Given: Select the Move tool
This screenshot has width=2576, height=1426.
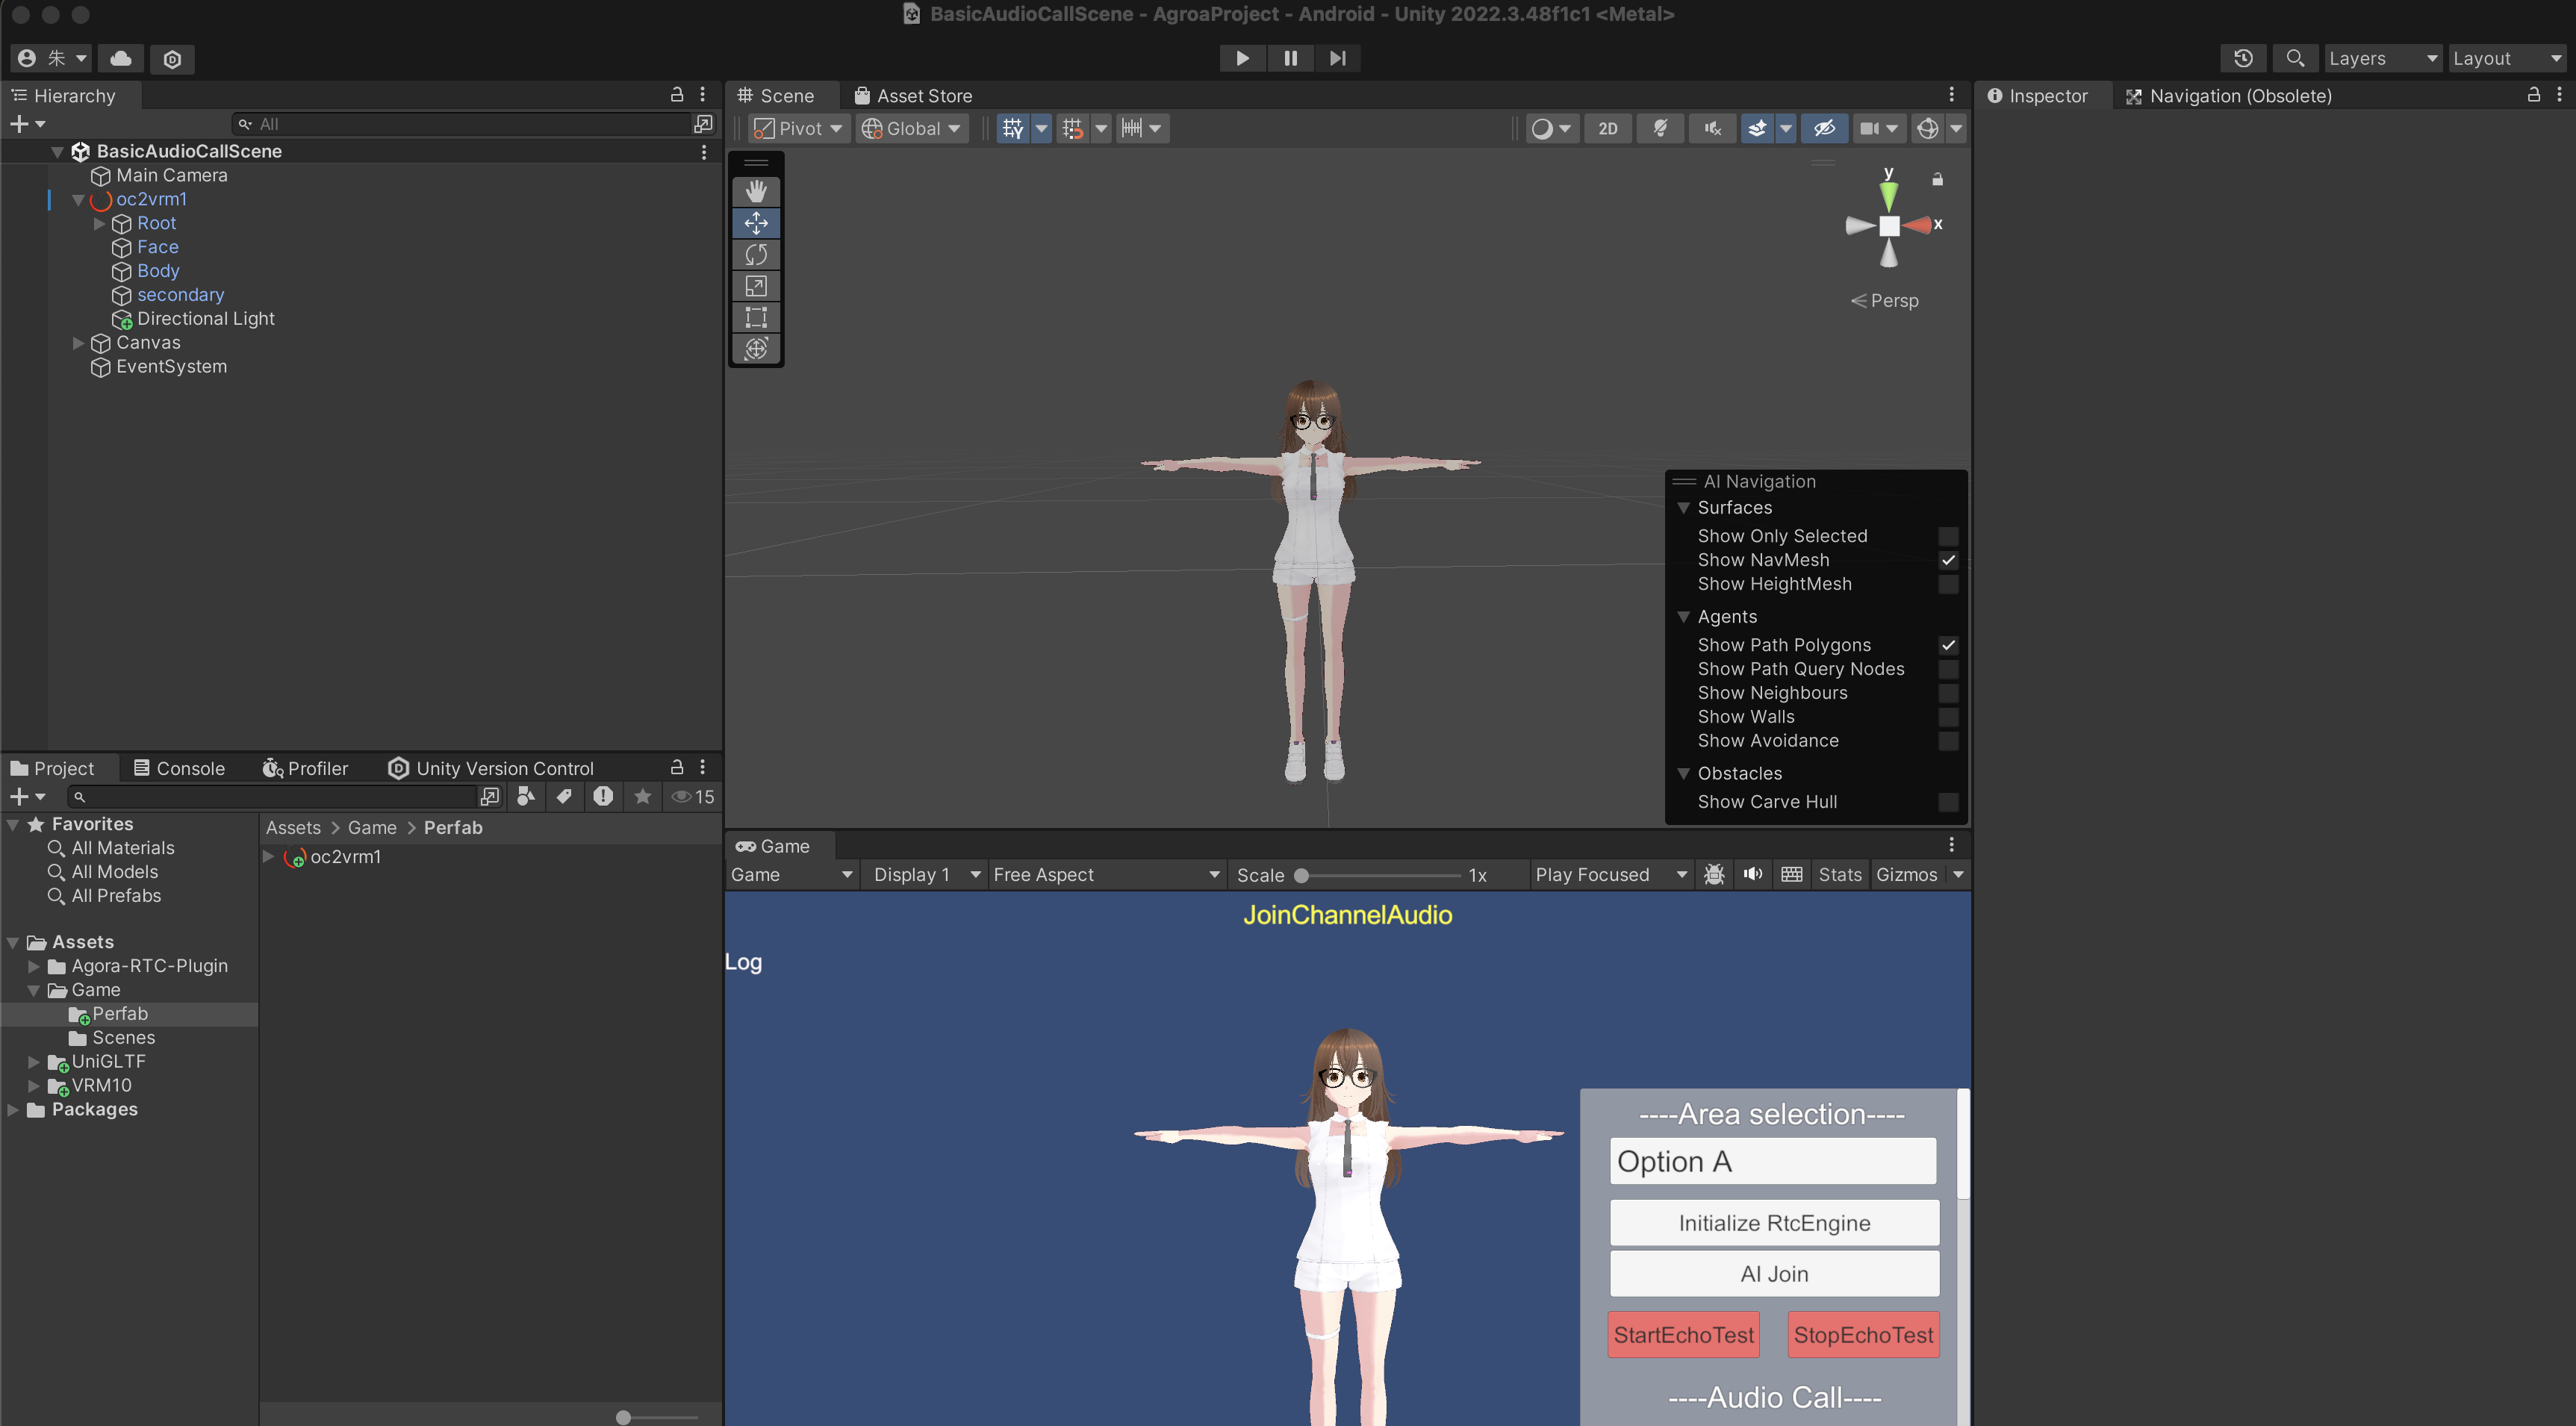Looking at the screenshot, I should click(x=756, y=222).
